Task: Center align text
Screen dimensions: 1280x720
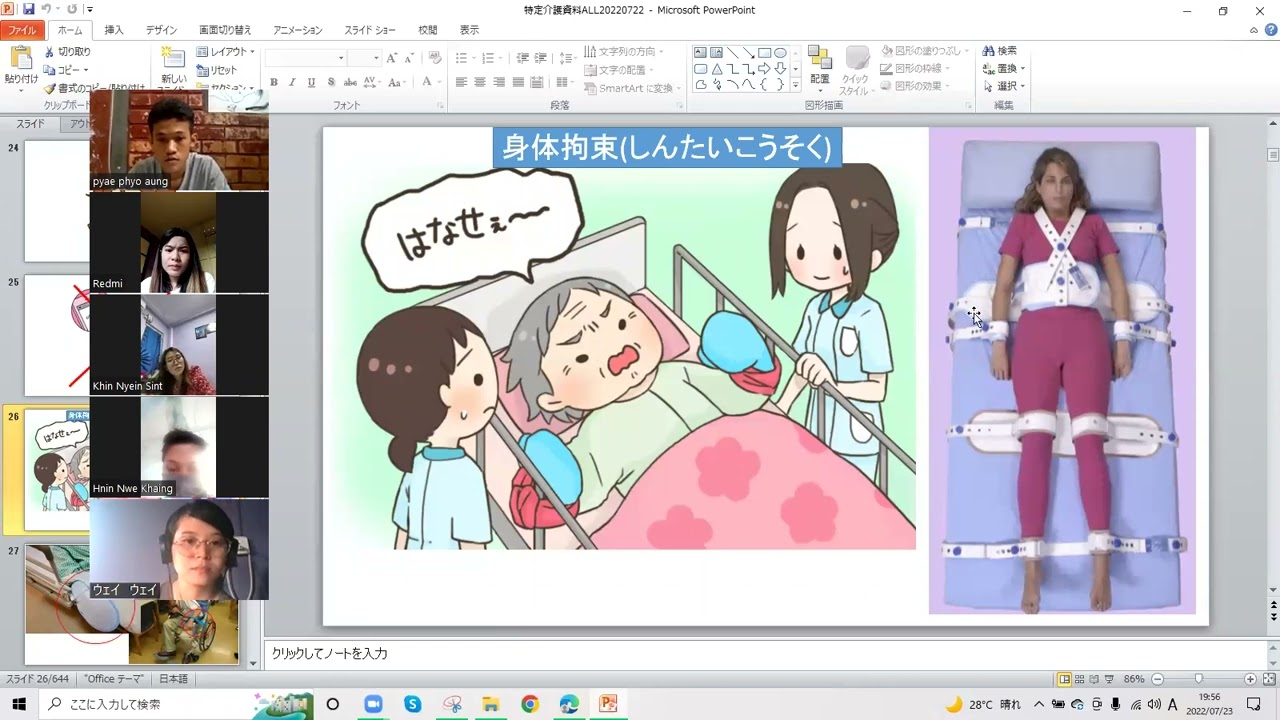Action: click(480, 83)
